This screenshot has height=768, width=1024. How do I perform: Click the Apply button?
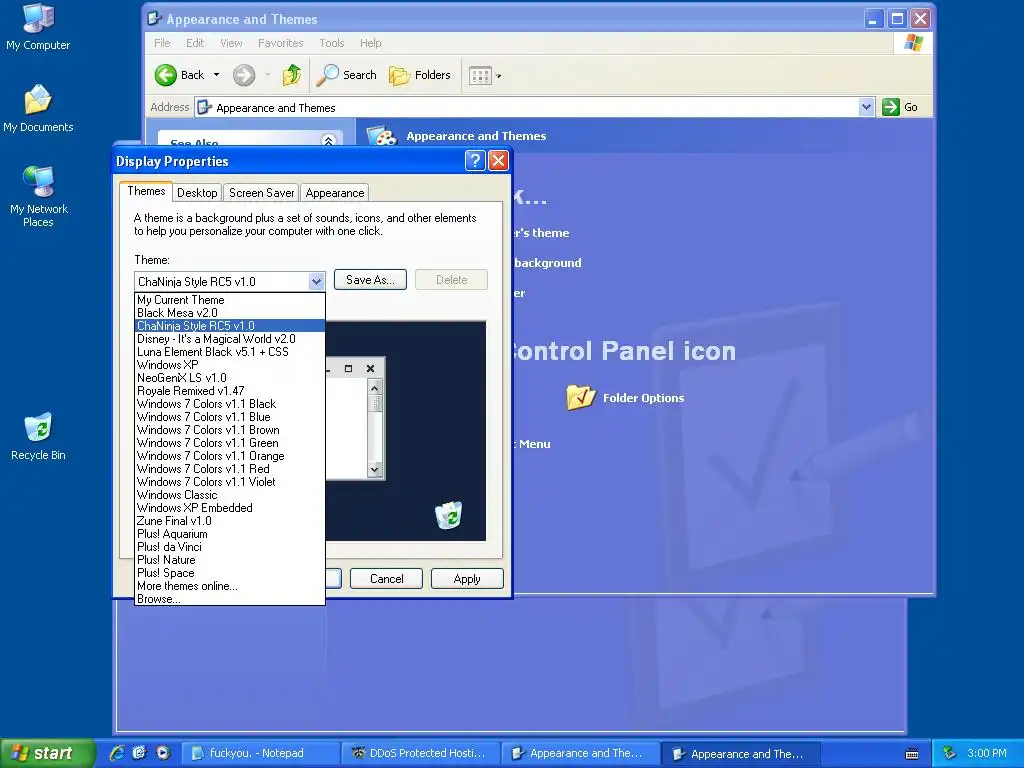pyautogui.click(x=467, y=579)
